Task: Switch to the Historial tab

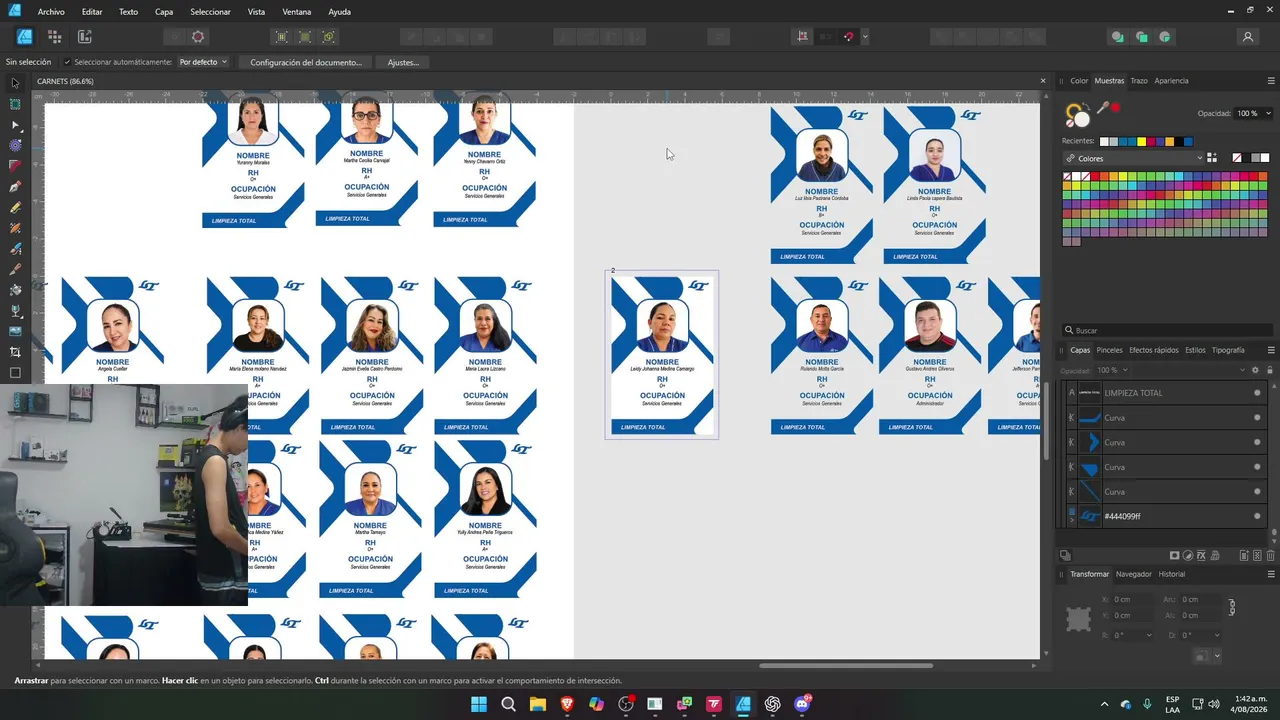Action: pos(1172,574)
